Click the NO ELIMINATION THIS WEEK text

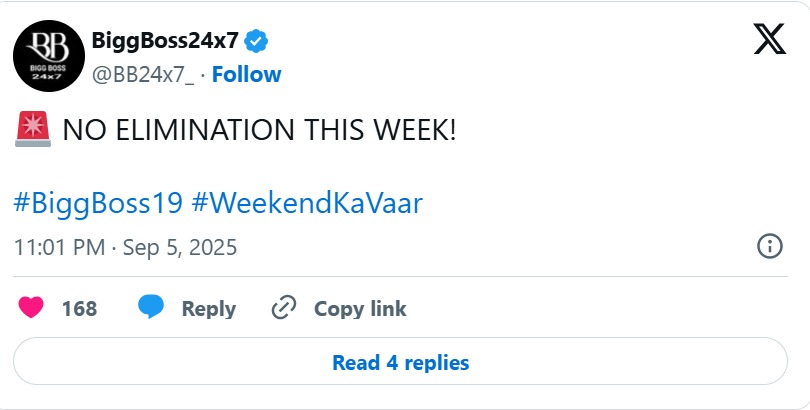[259, 130]
